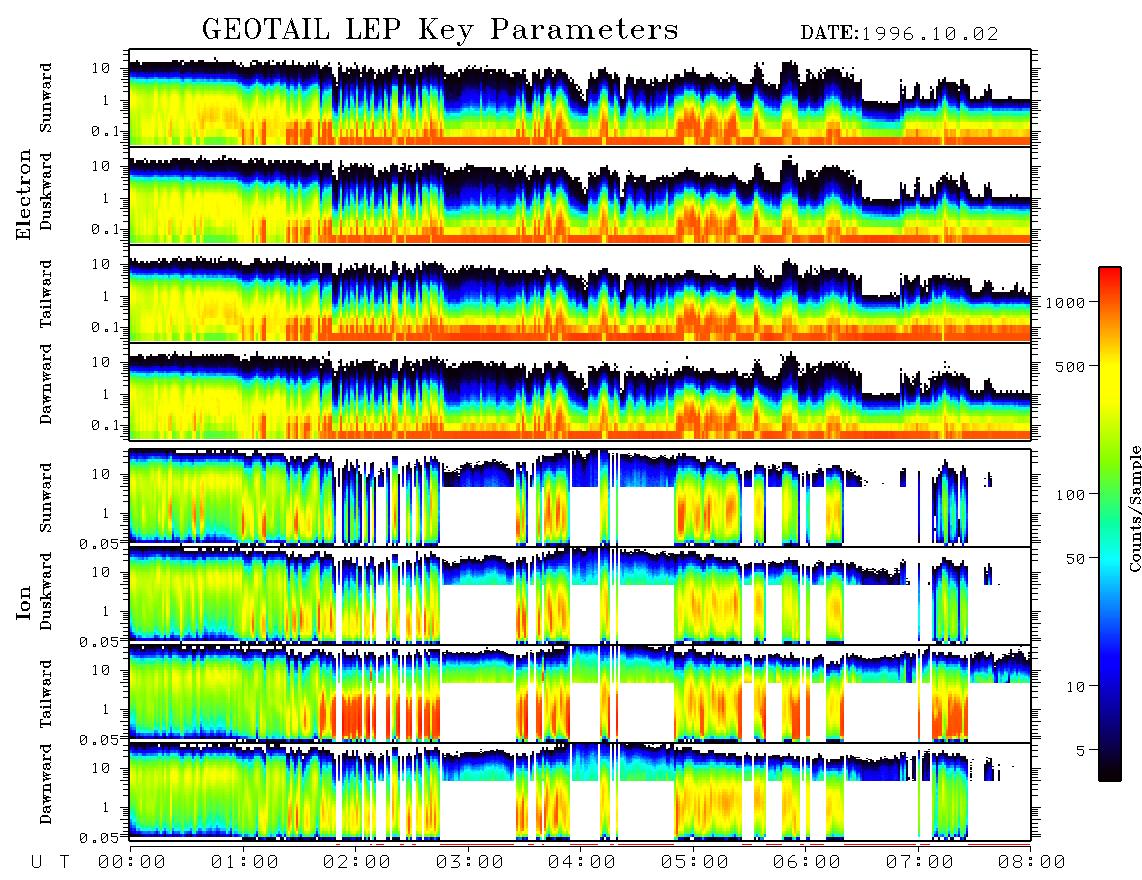The image size is (1142, 880).
Task: Select the Ion "Dawnward" panel label
Action: coord(46,784)
